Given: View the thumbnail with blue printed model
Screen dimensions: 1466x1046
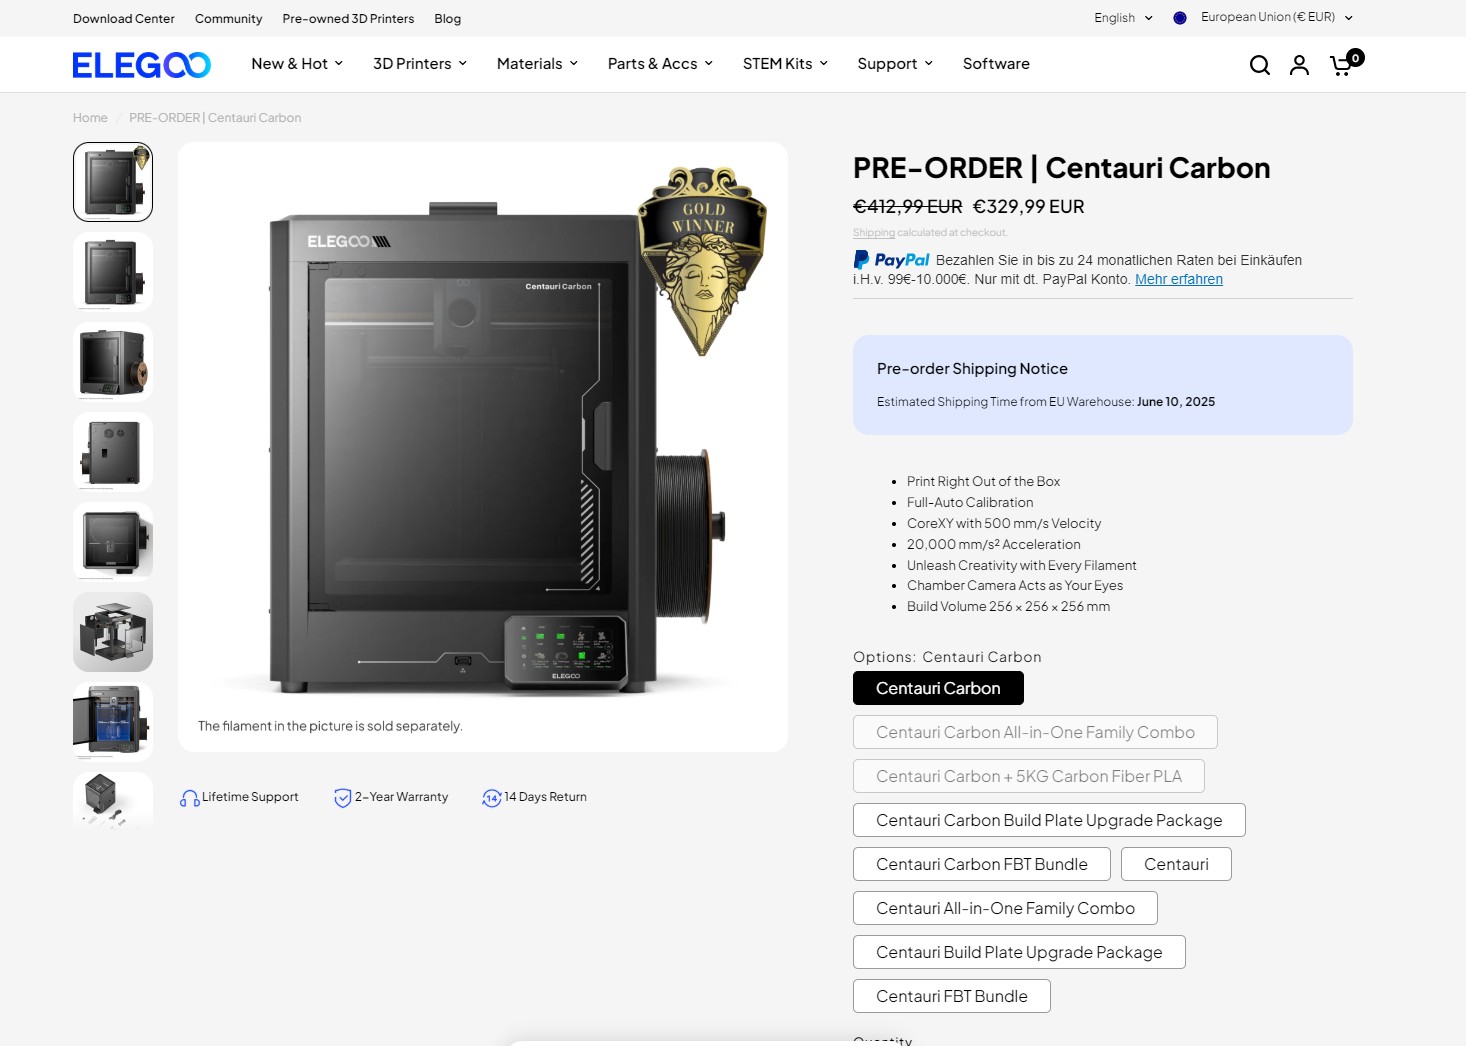Looking at the screenshot, I should click(113, 722).
